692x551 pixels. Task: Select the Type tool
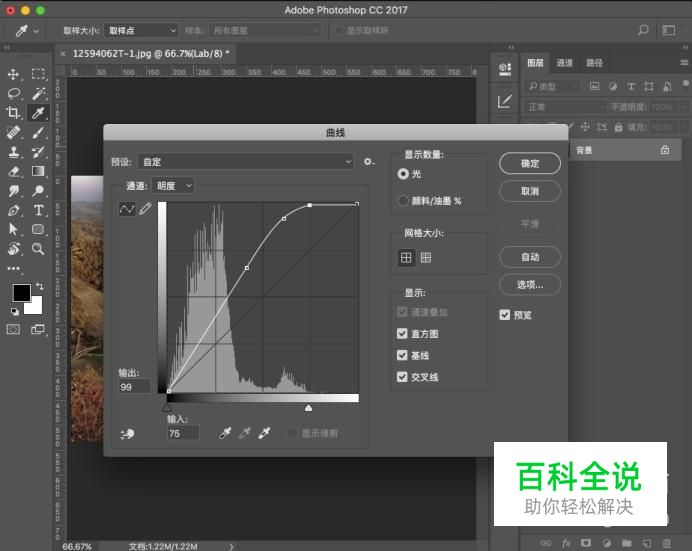(38, 210)
